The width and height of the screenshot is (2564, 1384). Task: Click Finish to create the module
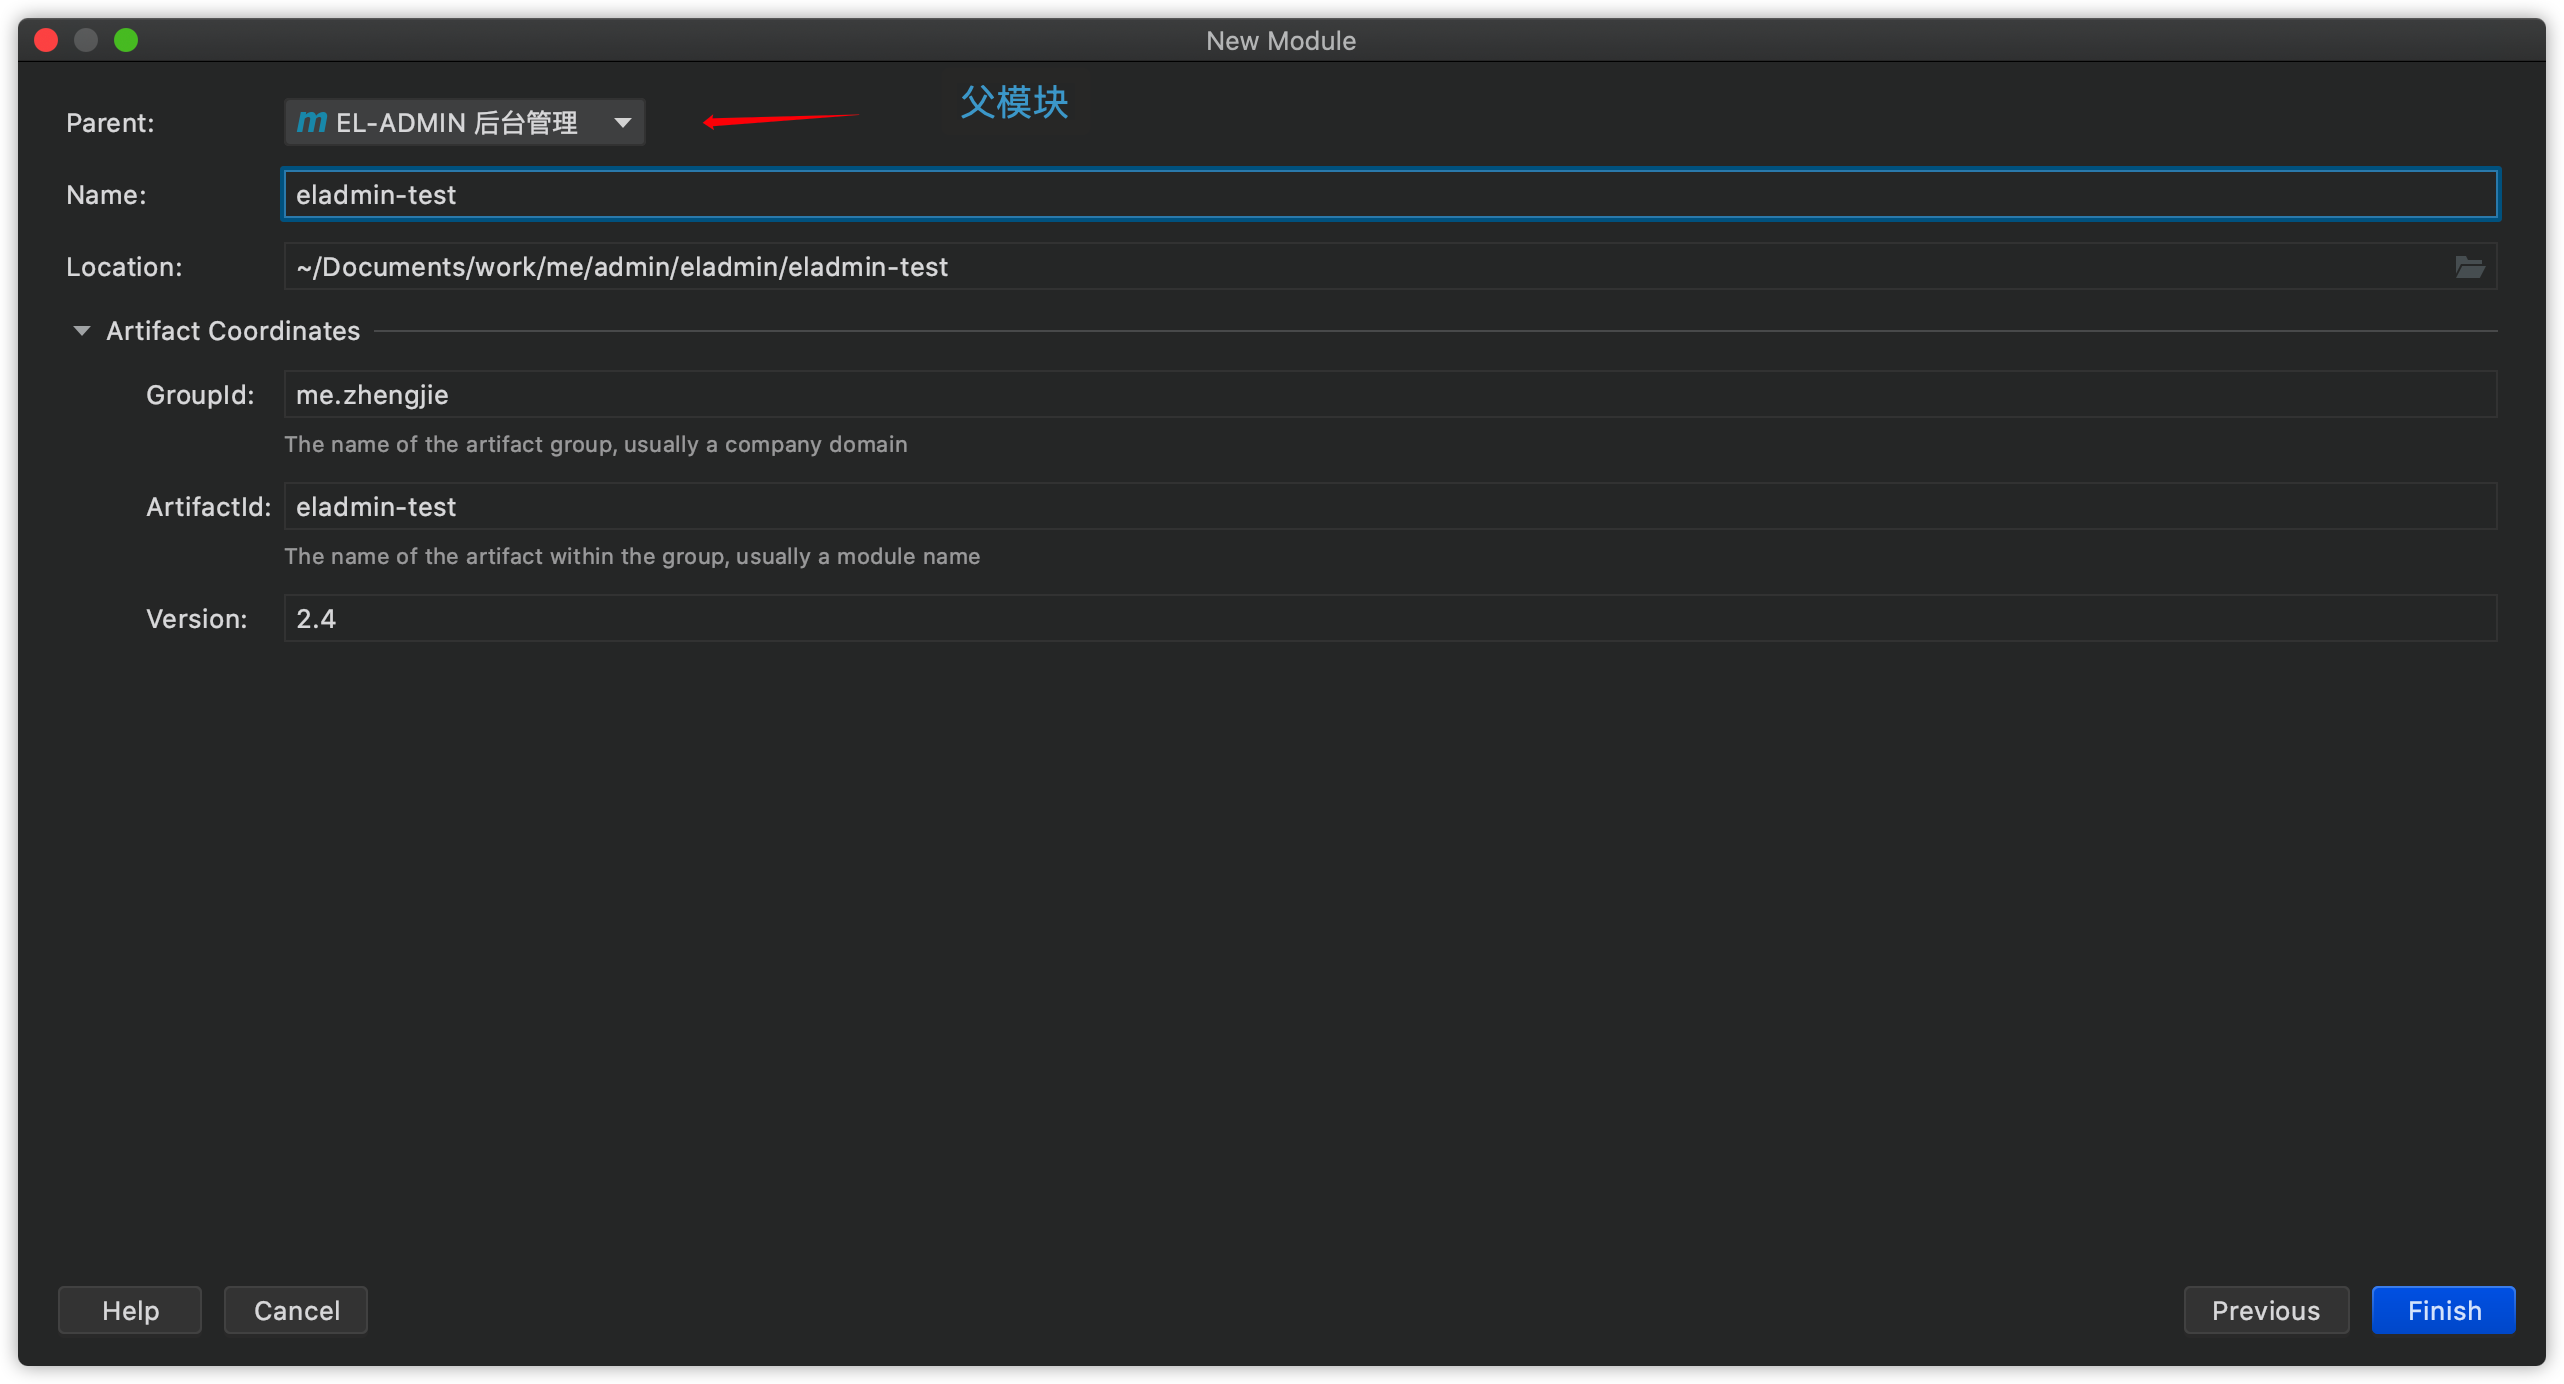tap(2441, 1309)
